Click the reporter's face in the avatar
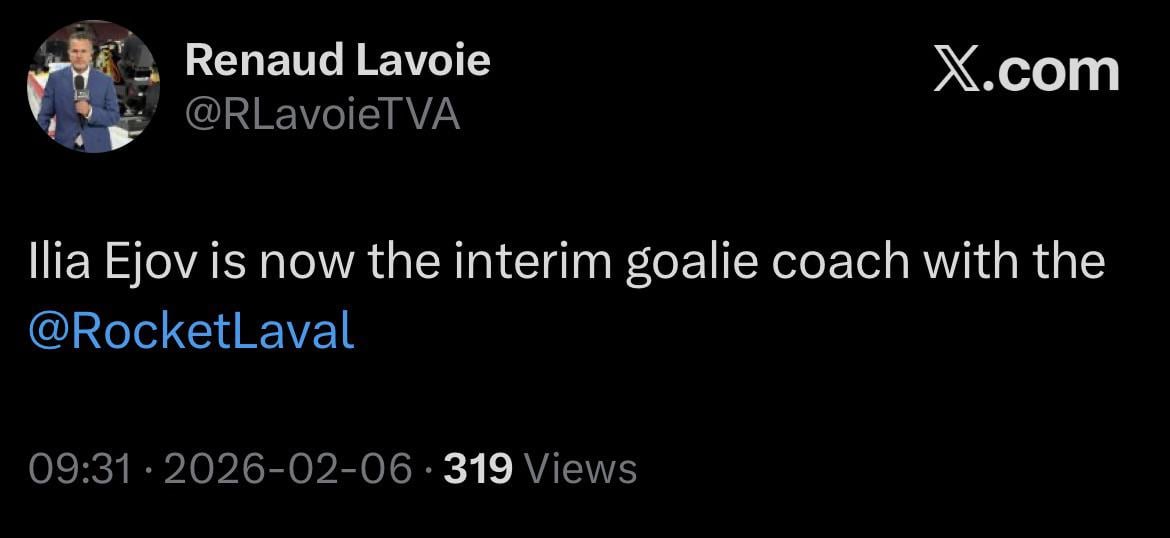This screenshot has width=1170, height=538. [x=81, y=57]
